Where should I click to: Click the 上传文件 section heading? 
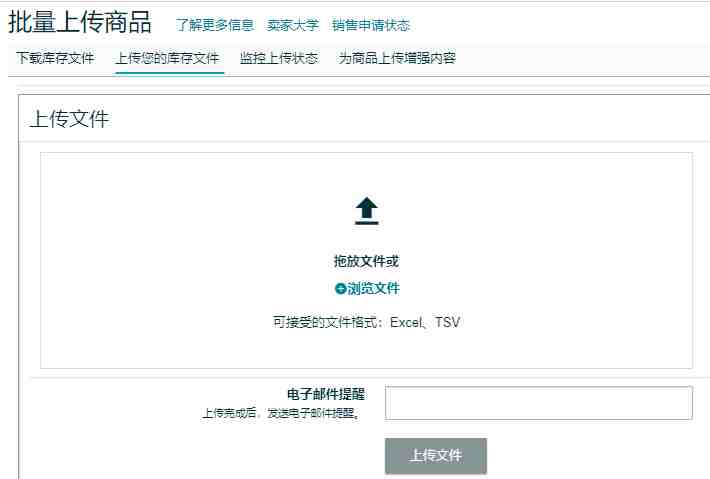pos(69,119)
